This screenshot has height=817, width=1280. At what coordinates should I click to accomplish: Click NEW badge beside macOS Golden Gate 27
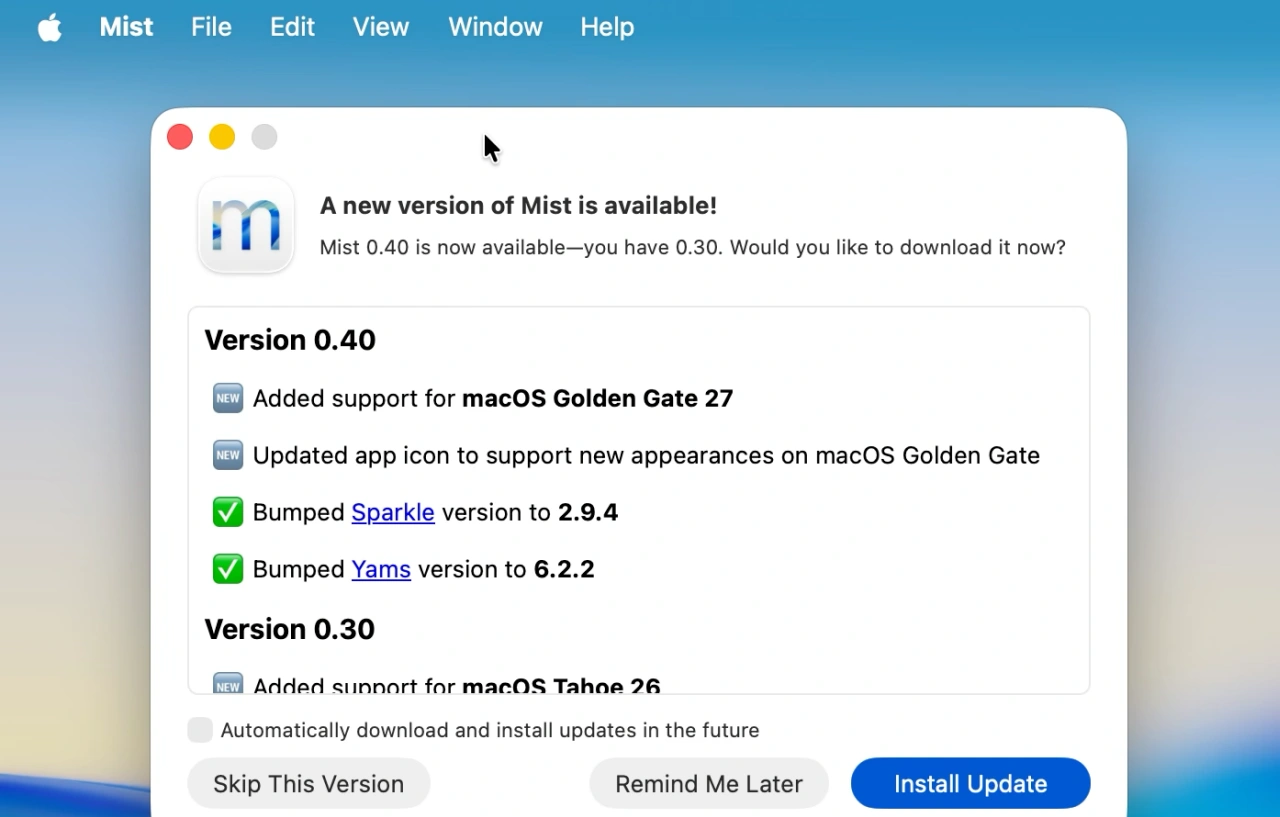point(228,398)
